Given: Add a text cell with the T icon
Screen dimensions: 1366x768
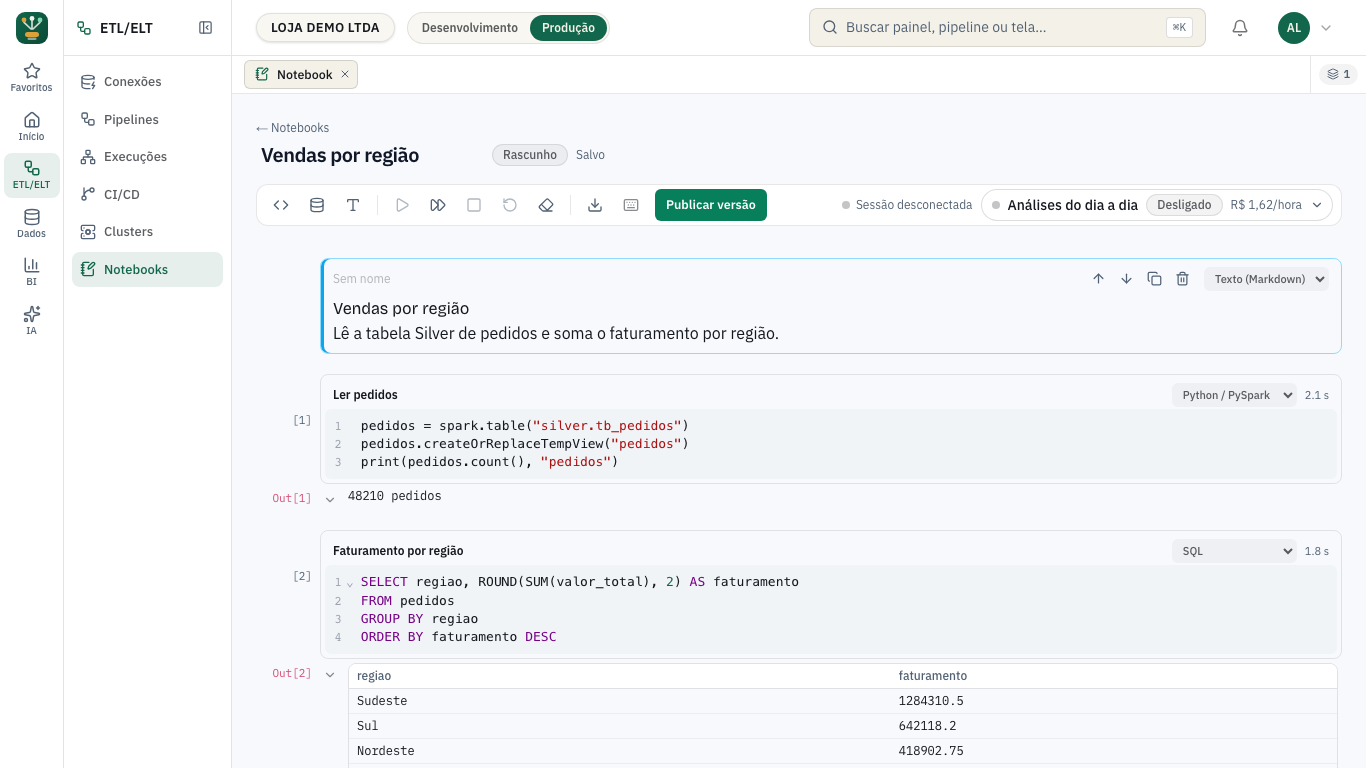Looking at the screenshot, I should coord(353,205).
